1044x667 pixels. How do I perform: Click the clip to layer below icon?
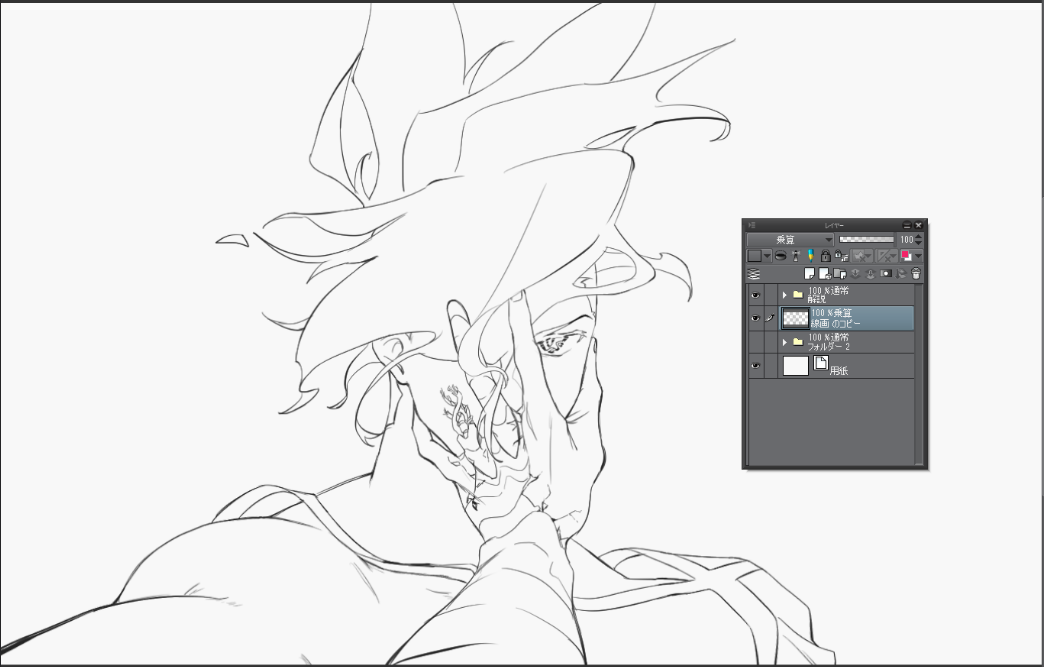(781, 256)
